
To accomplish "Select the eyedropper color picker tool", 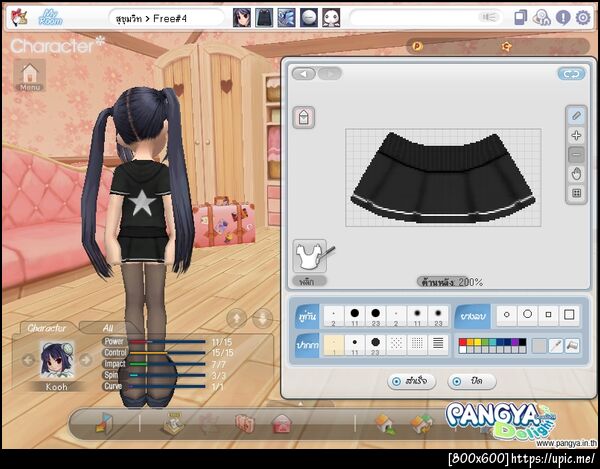I will coord(556,346).
